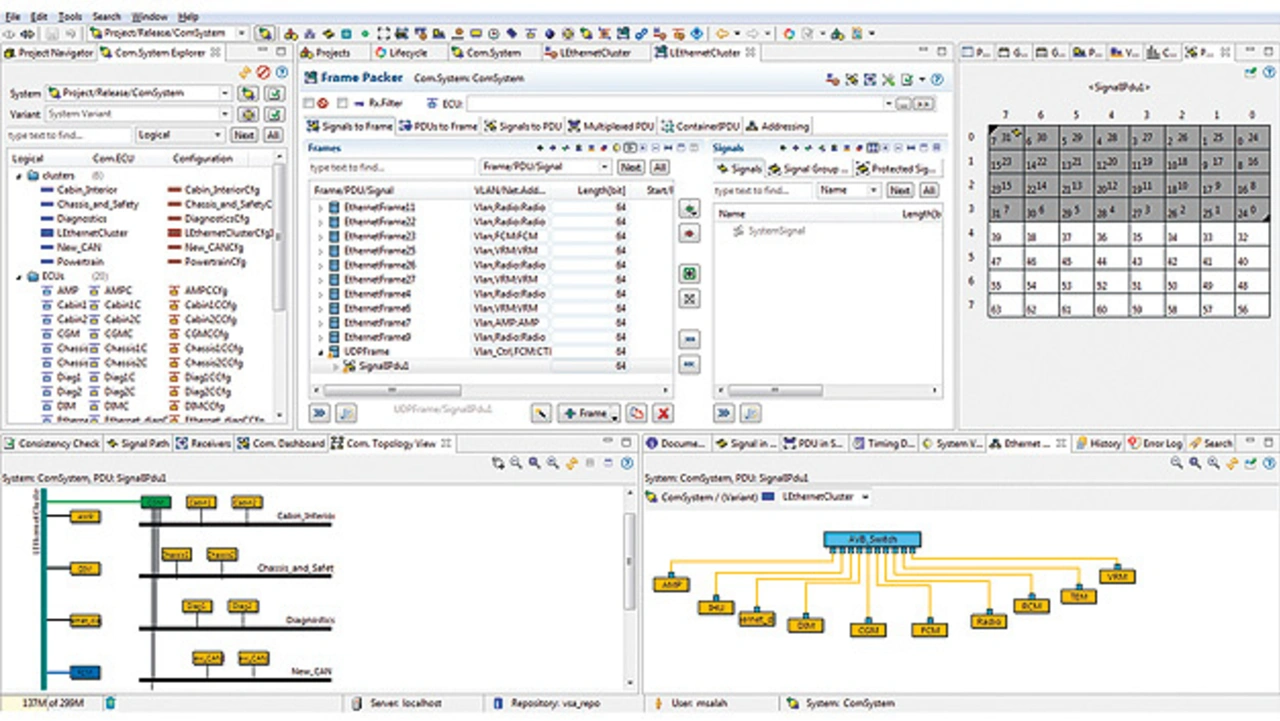
Task: Switch to the PDUs to Frame tab
Action: 438,126
